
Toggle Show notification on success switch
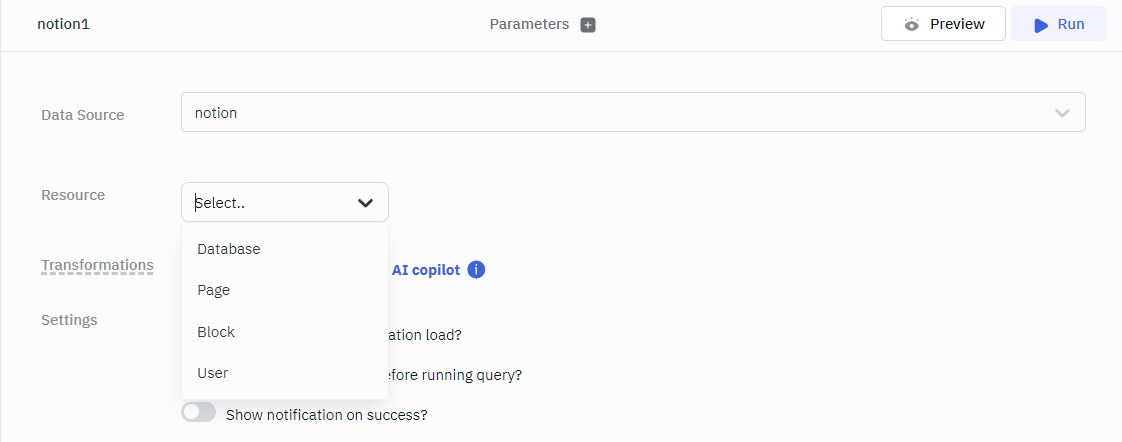tap(199, 412)
